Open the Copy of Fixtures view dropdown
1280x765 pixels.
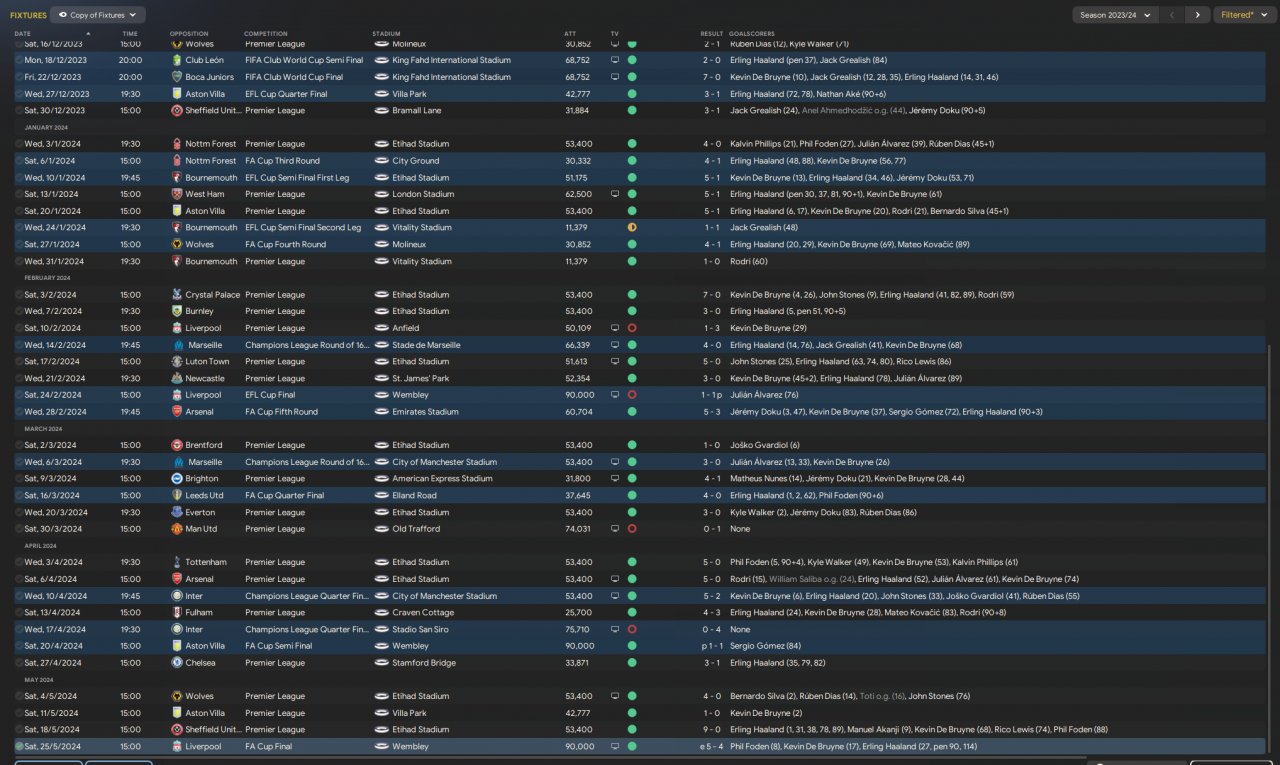97,15
